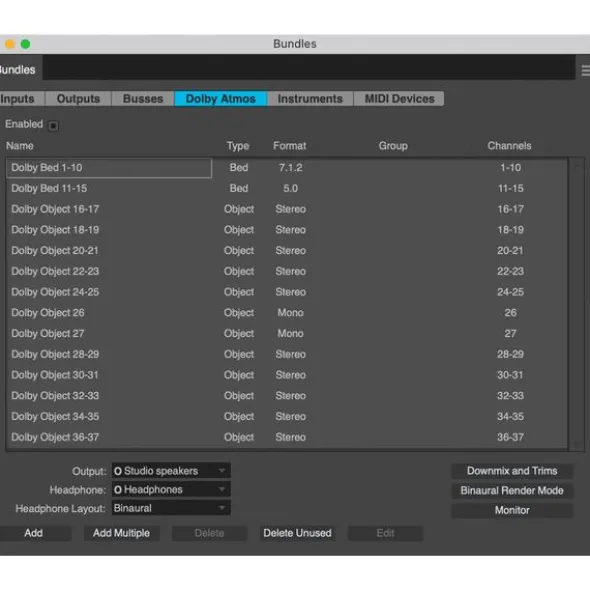Image resolution: width=590 pixels, height=591 pixels.
Task: Open Binaural Render Mode settings
Action: pyautogui.click(x=512, y=490)
